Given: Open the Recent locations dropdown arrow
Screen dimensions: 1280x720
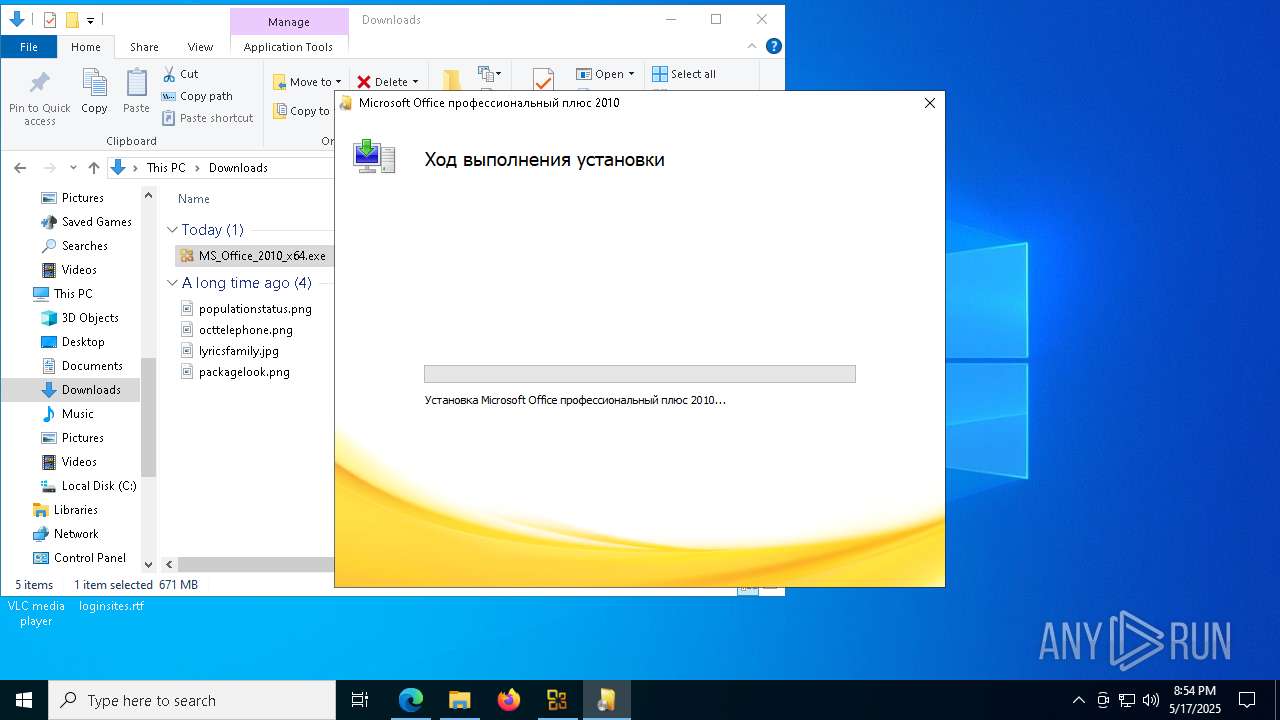Looking at the screenshot, I should 73,168.
